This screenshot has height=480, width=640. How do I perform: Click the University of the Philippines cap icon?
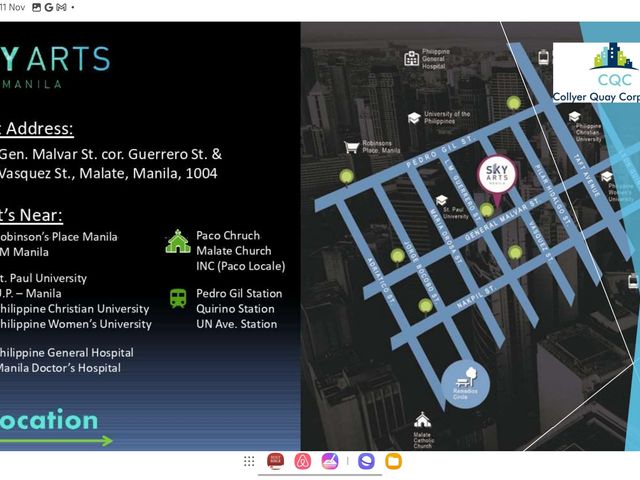(414, 118)
